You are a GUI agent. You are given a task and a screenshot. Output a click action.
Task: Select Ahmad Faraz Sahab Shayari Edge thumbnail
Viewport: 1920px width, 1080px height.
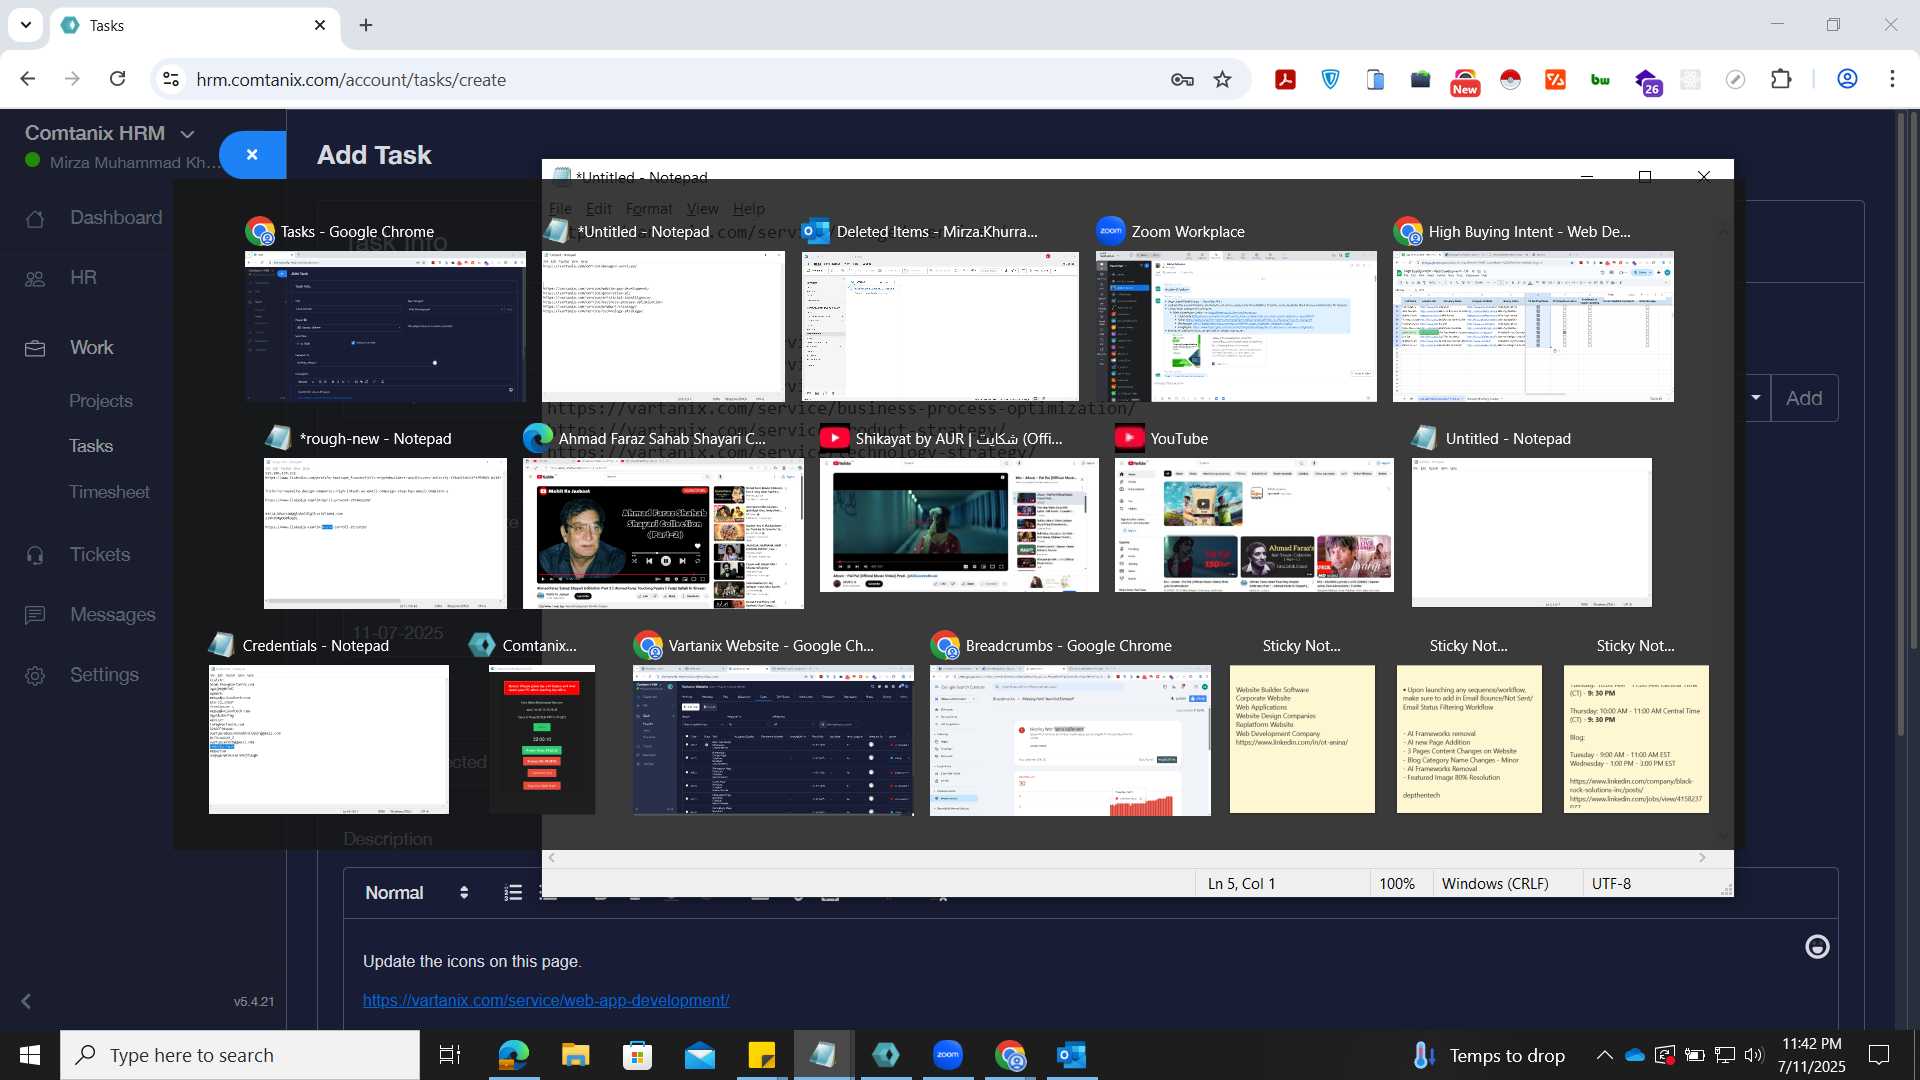coord(663,533)
